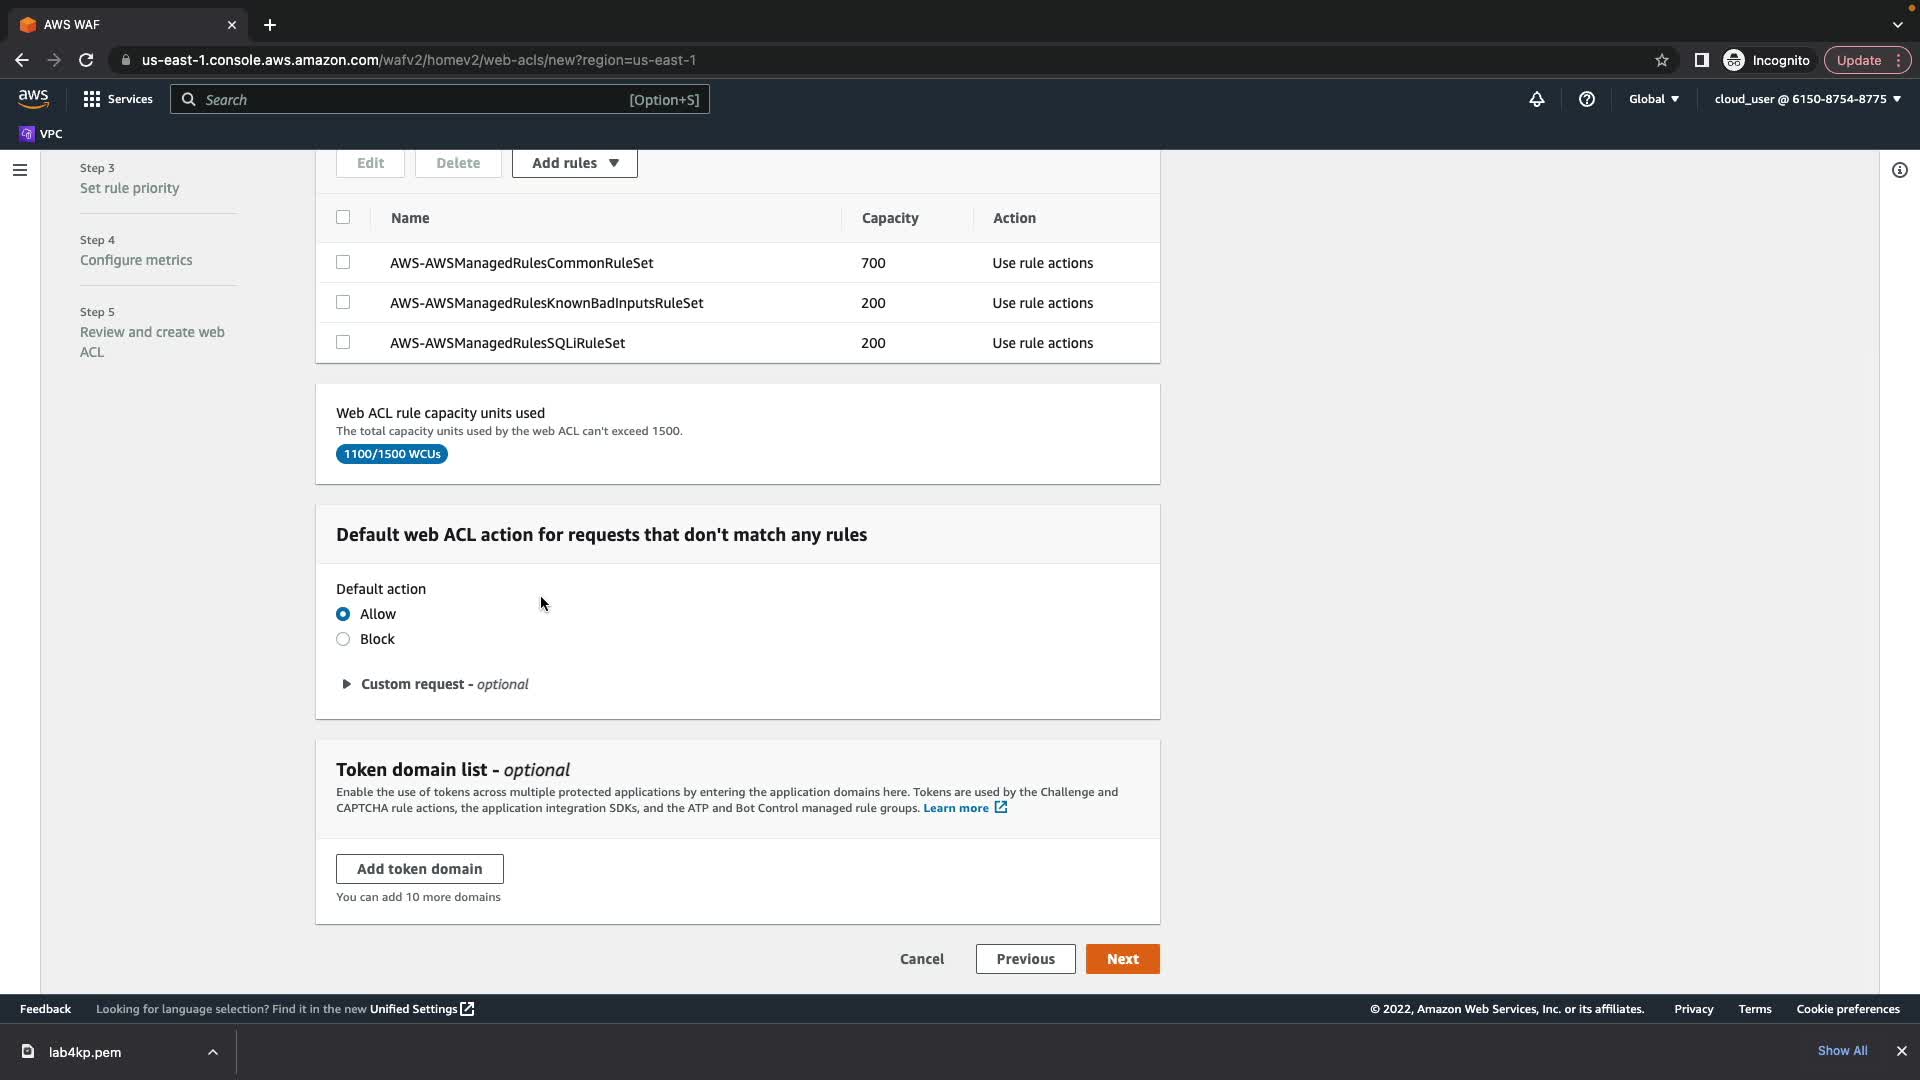Open the Global region dropdown
Screen dimensions: 1920x1080
click(x=1653, y=99)
